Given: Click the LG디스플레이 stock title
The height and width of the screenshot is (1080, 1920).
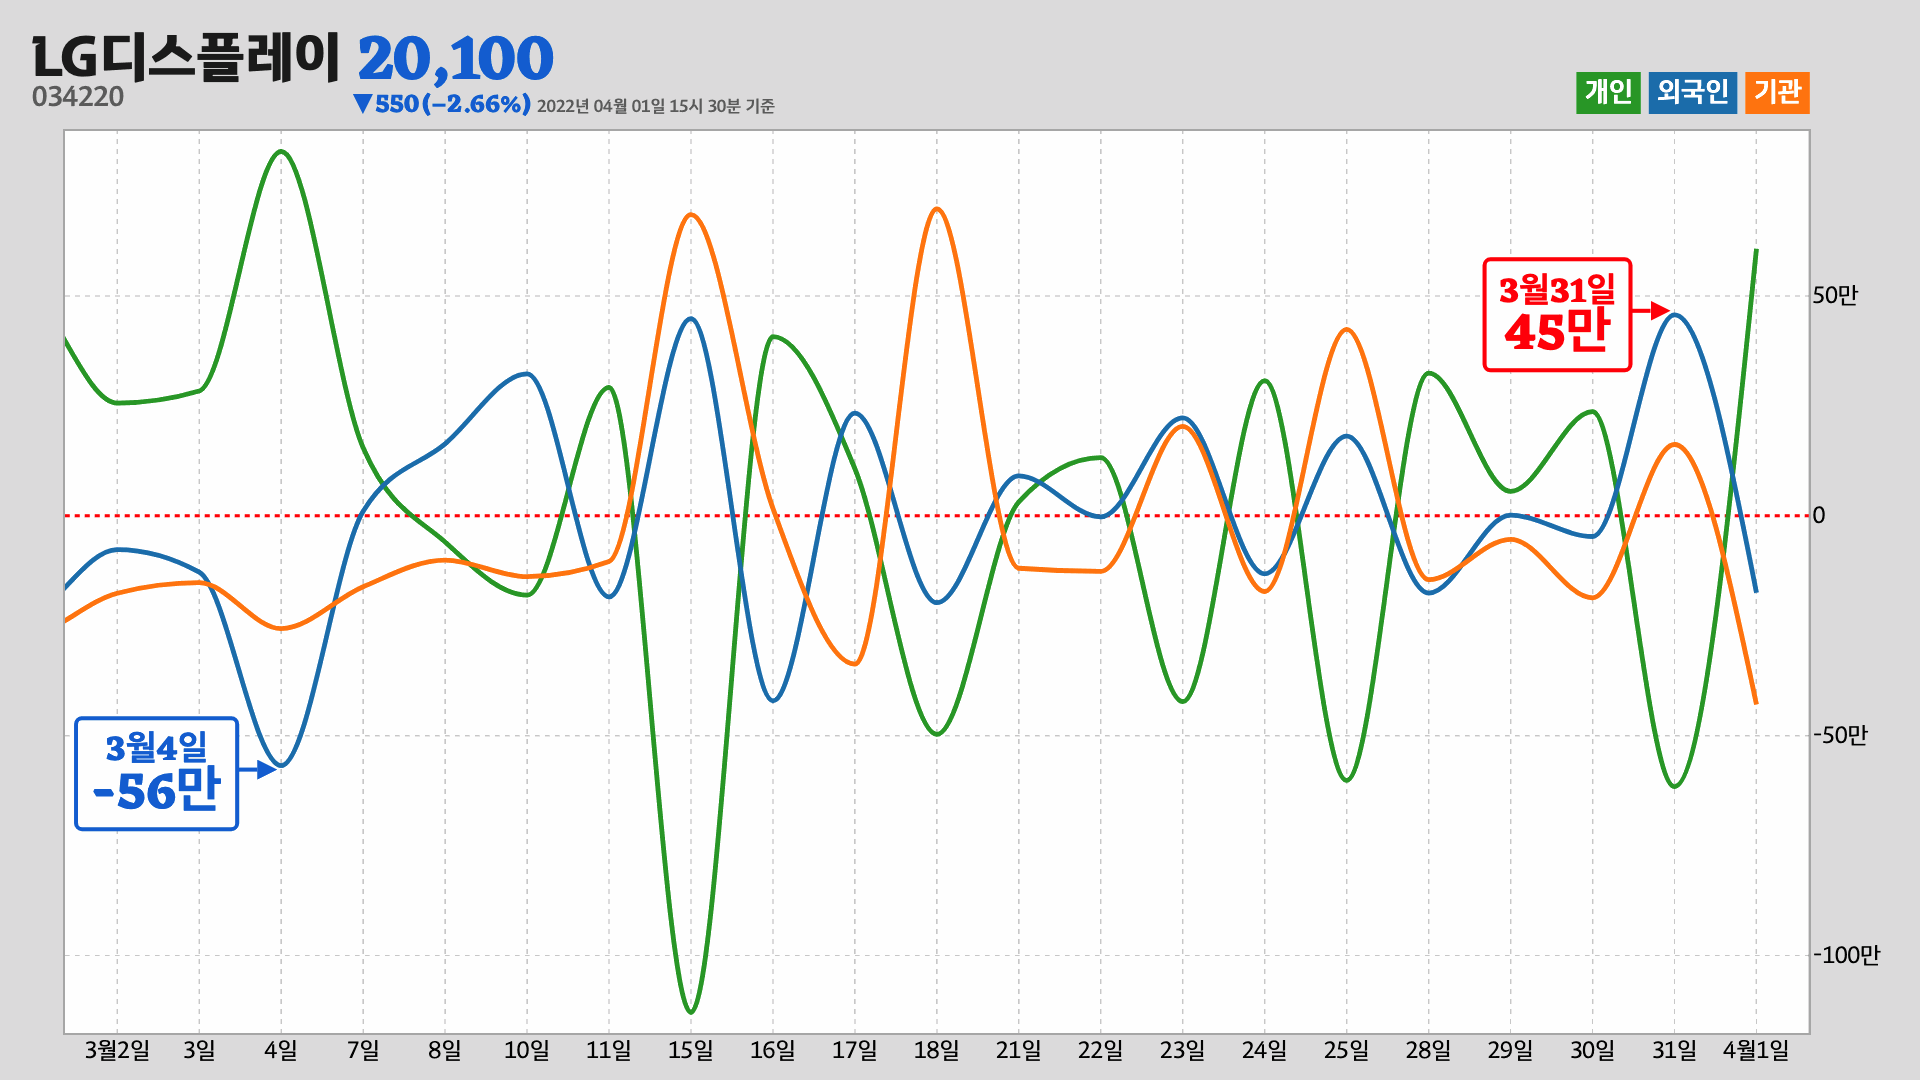Looking at the screenshot, I should pos(186,58).
